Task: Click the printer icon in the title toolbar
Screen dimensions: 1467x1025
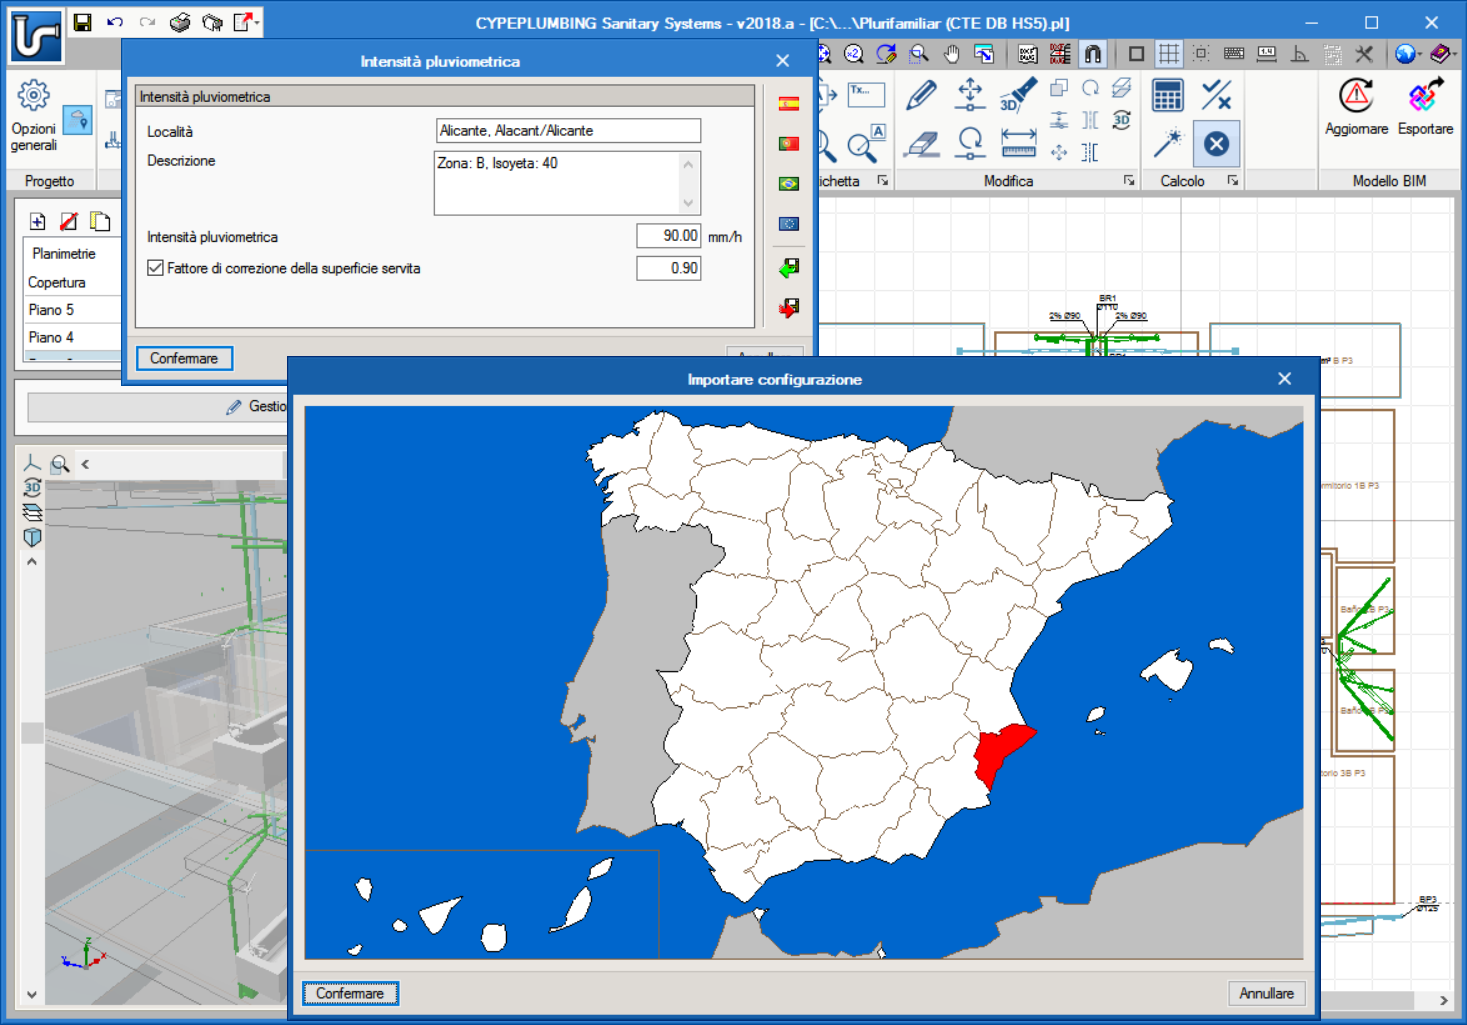Action: [x=180, y=22]
